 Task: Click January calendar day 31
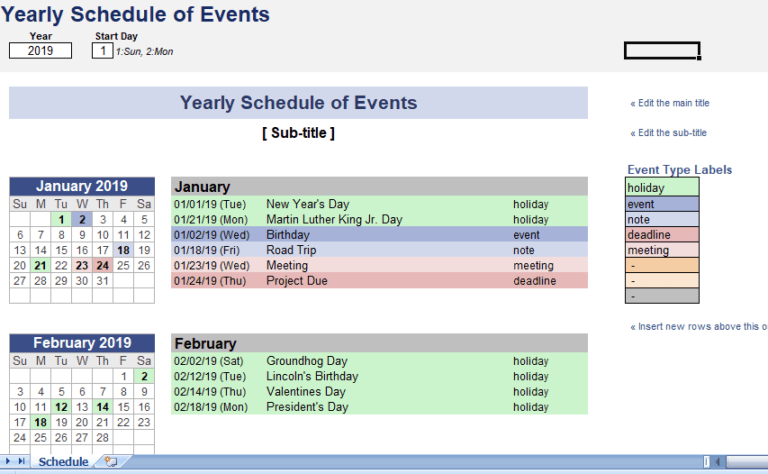(x=102, y=281)
